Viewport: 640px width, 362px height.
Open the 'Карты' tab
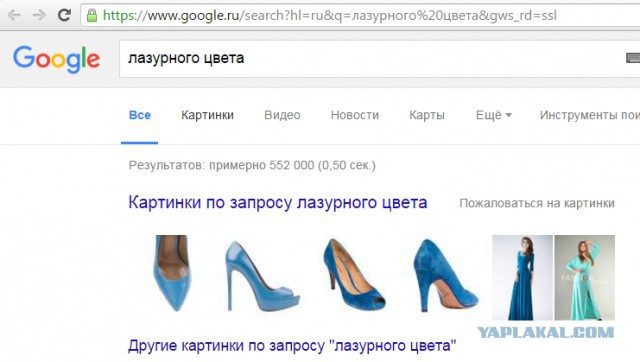pyautogui.click(x=427, y=115)
